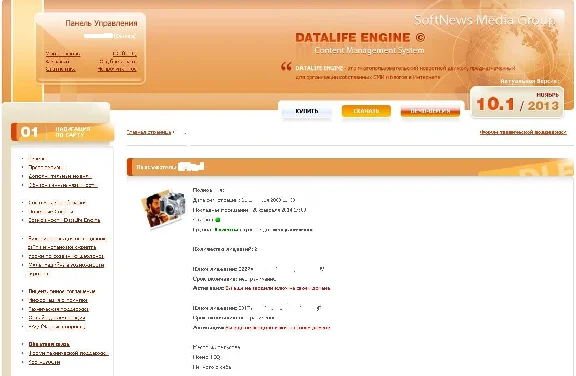This screenshot has height=376, width=576.
Task: Click the 01 НАВИГАЦИЯ ПО САЙТУ header
Action: coord(62,132)
